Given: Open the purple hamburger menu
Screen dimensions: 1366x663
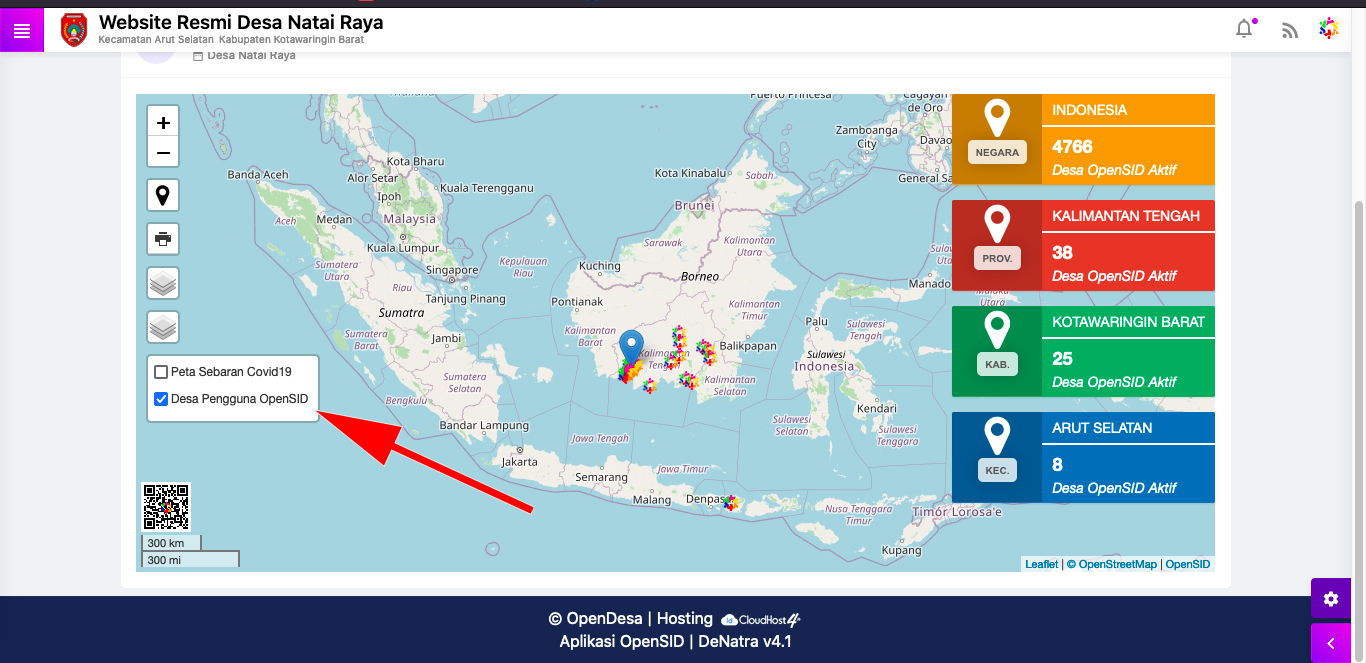Looking at the screenshot, I should tap(22, 31).
